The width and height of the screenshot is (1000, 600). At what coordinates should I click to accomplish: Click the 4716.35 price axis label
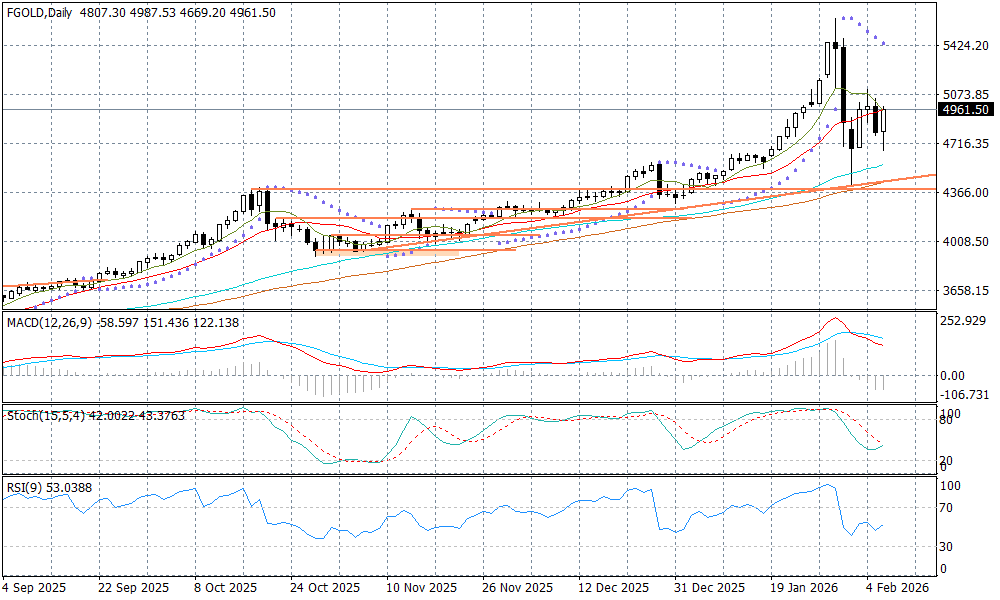tap(965, 144)
